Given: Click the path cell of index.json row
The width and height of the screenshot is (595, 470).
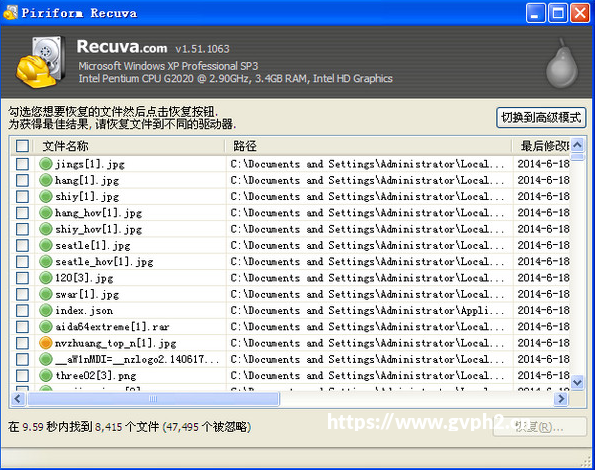Looking at the screenshot, I should click(x=368, y=311).
